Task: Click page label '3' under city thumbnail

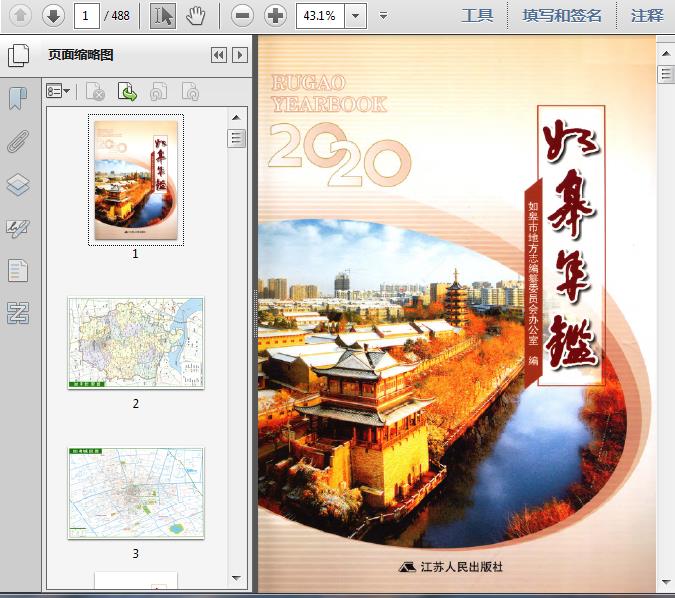Action: pos(136,553)
